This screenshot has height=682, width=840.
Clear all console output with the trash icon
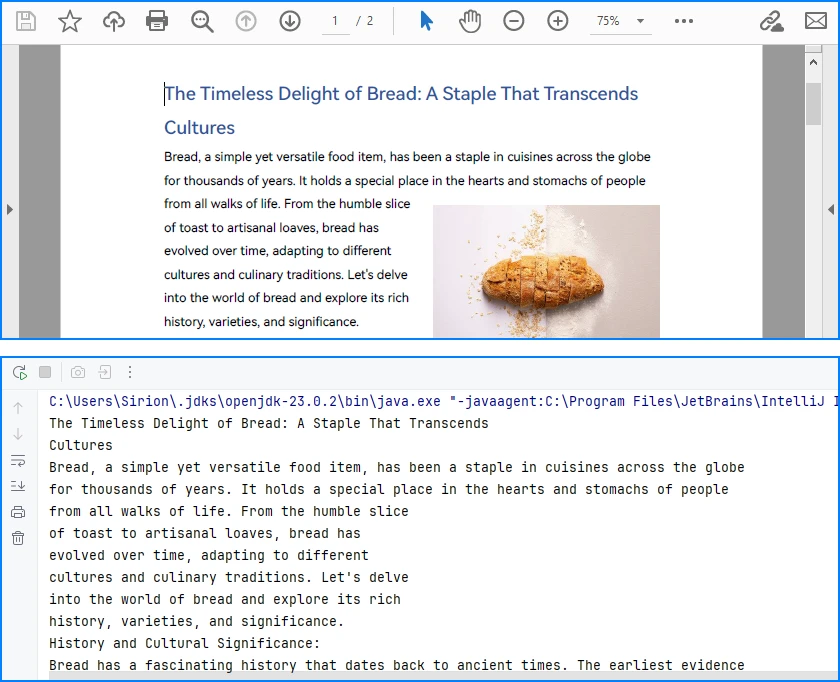coord(17,538)
